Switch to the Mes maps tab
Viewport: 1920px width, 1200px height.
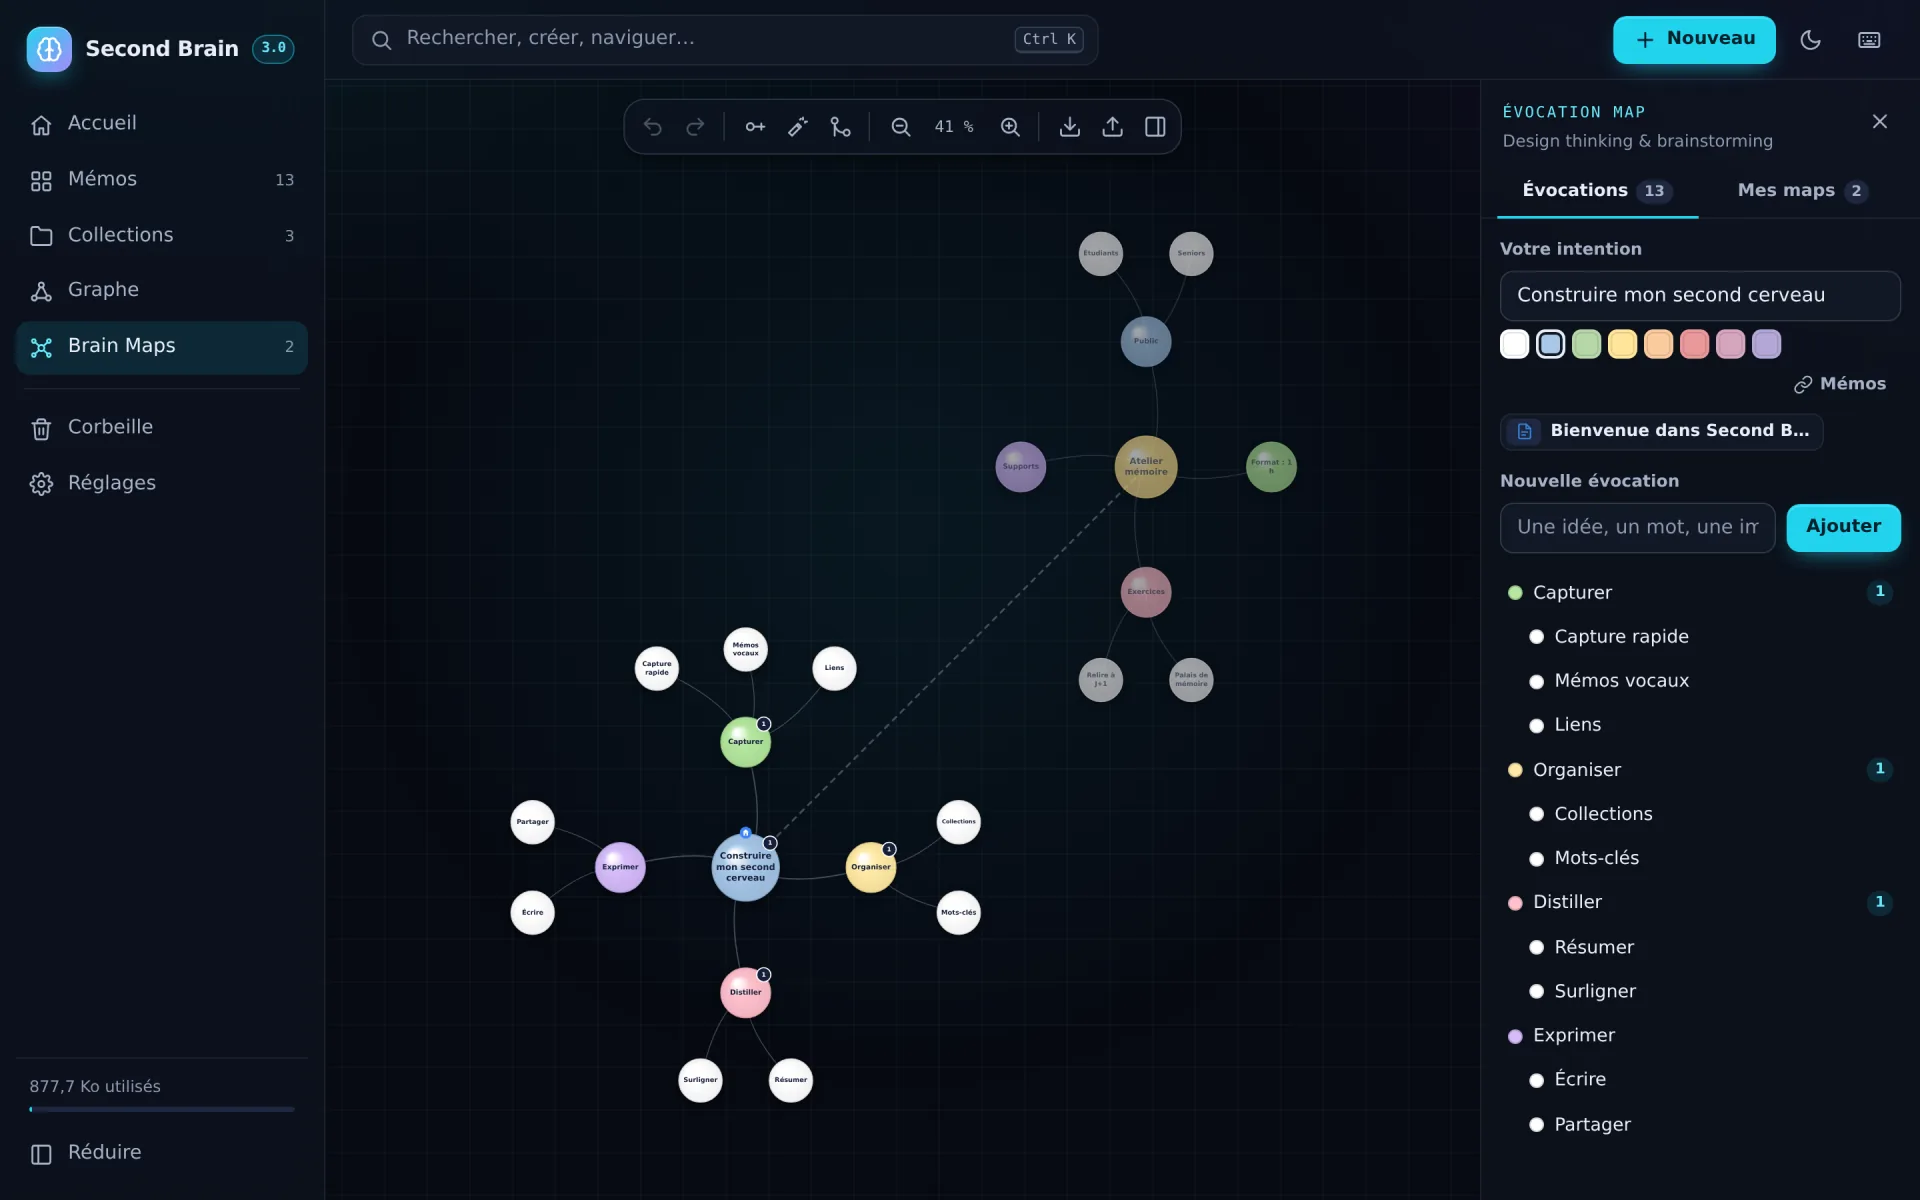pos(1803,191)
